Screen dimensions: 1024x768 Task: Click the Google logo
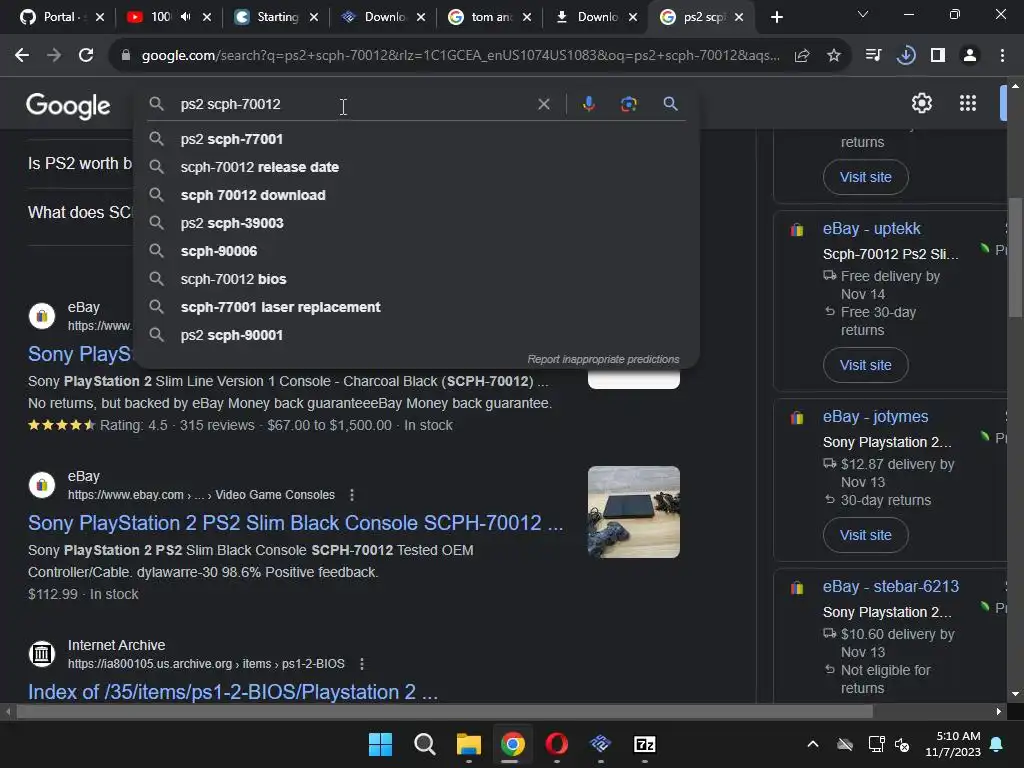(68, 105)
